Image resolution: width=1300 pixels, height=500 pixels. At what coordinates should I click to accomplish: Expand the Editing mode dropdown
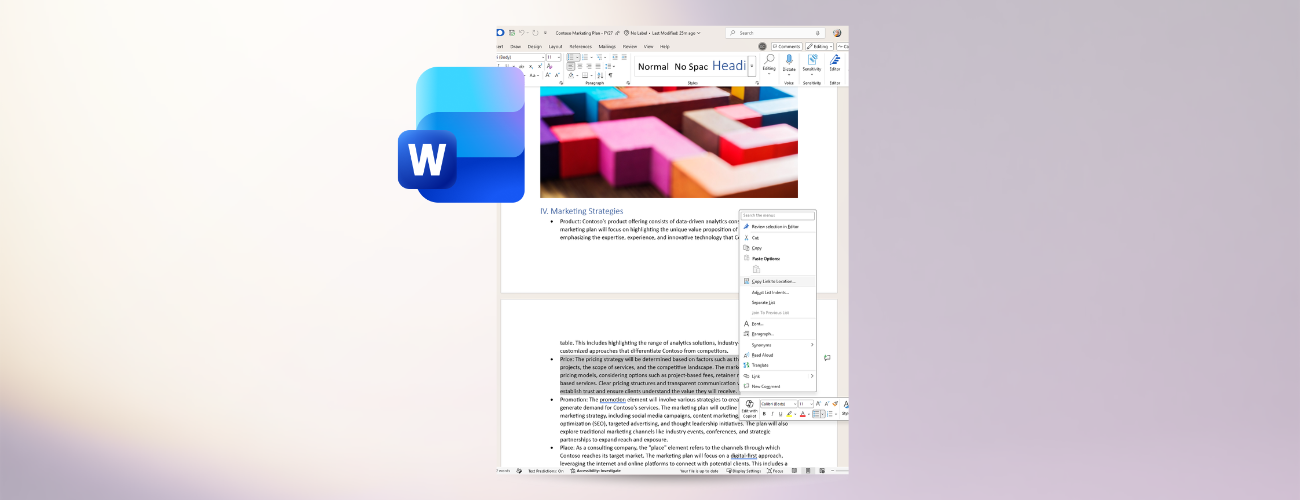(x=819, y=46)
